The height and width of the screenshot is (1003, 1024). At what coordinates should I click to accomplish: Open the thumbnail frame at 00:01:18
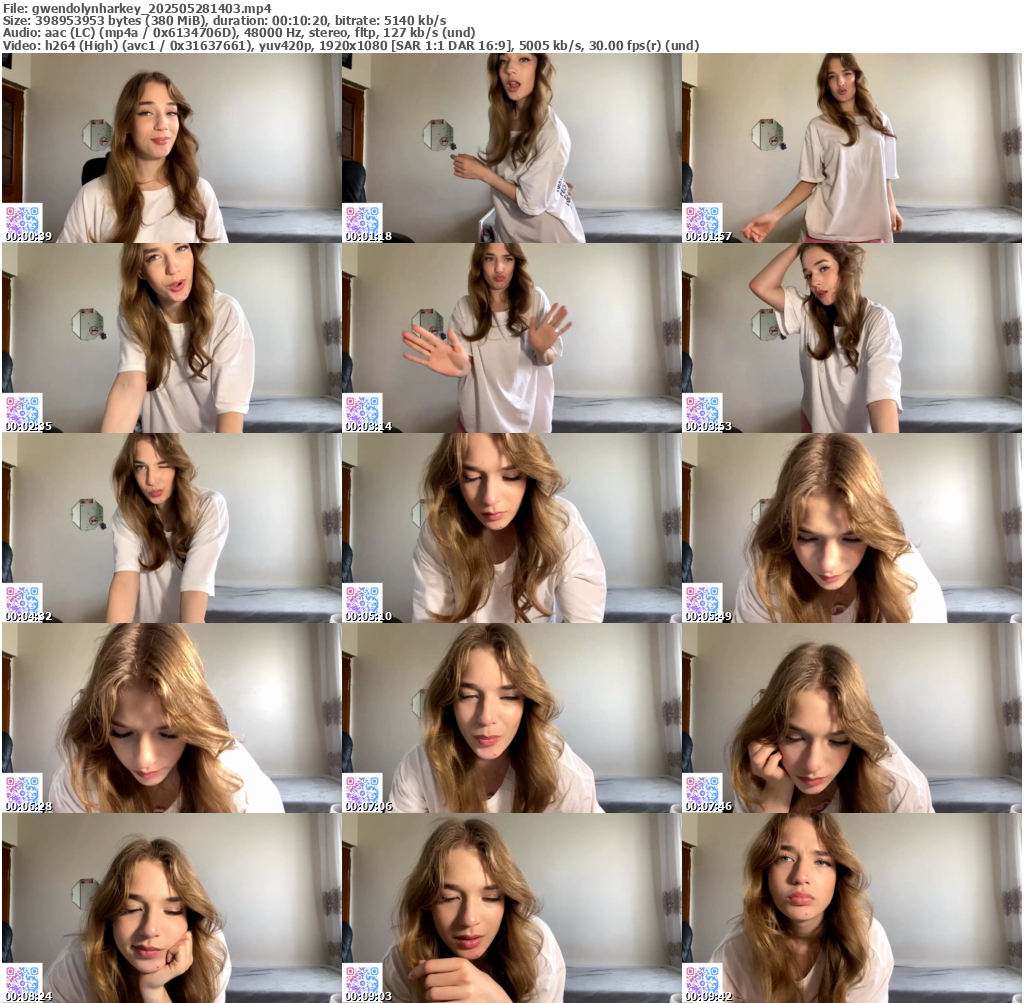tap(511, 148)
